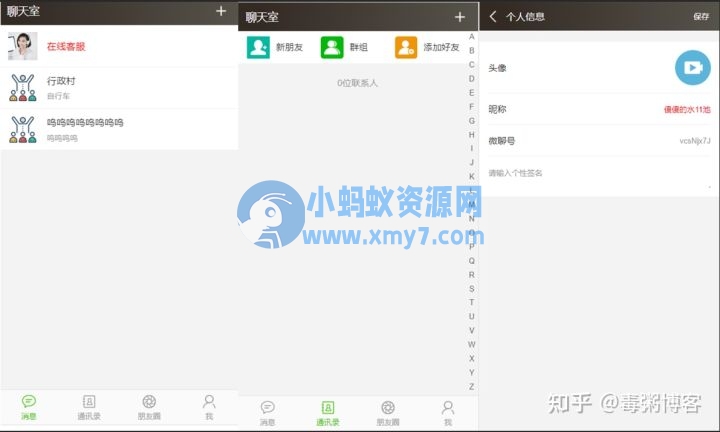The width and height of the screenshot is (720, 432).
Task: Jump to letter U in index bar
Action: click(x=472, y=317)
